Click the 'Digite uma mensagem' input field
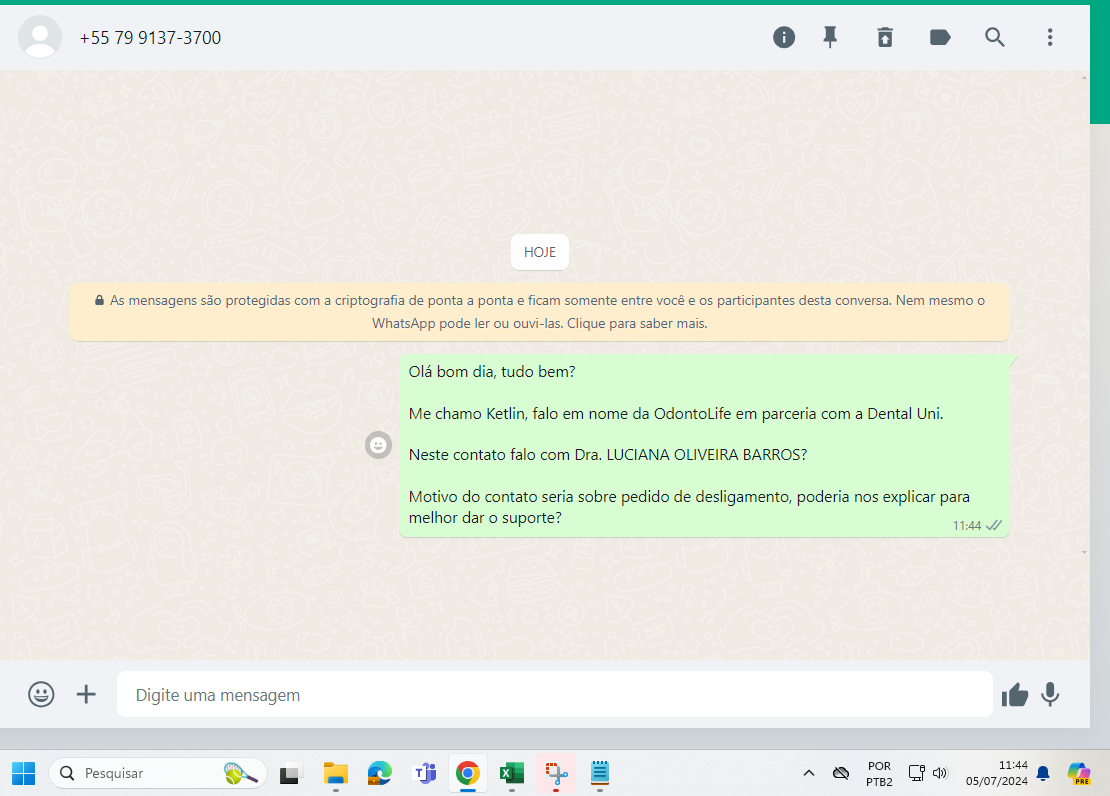Viewport: 1110px width, 796px height. [x=554, y=695]
